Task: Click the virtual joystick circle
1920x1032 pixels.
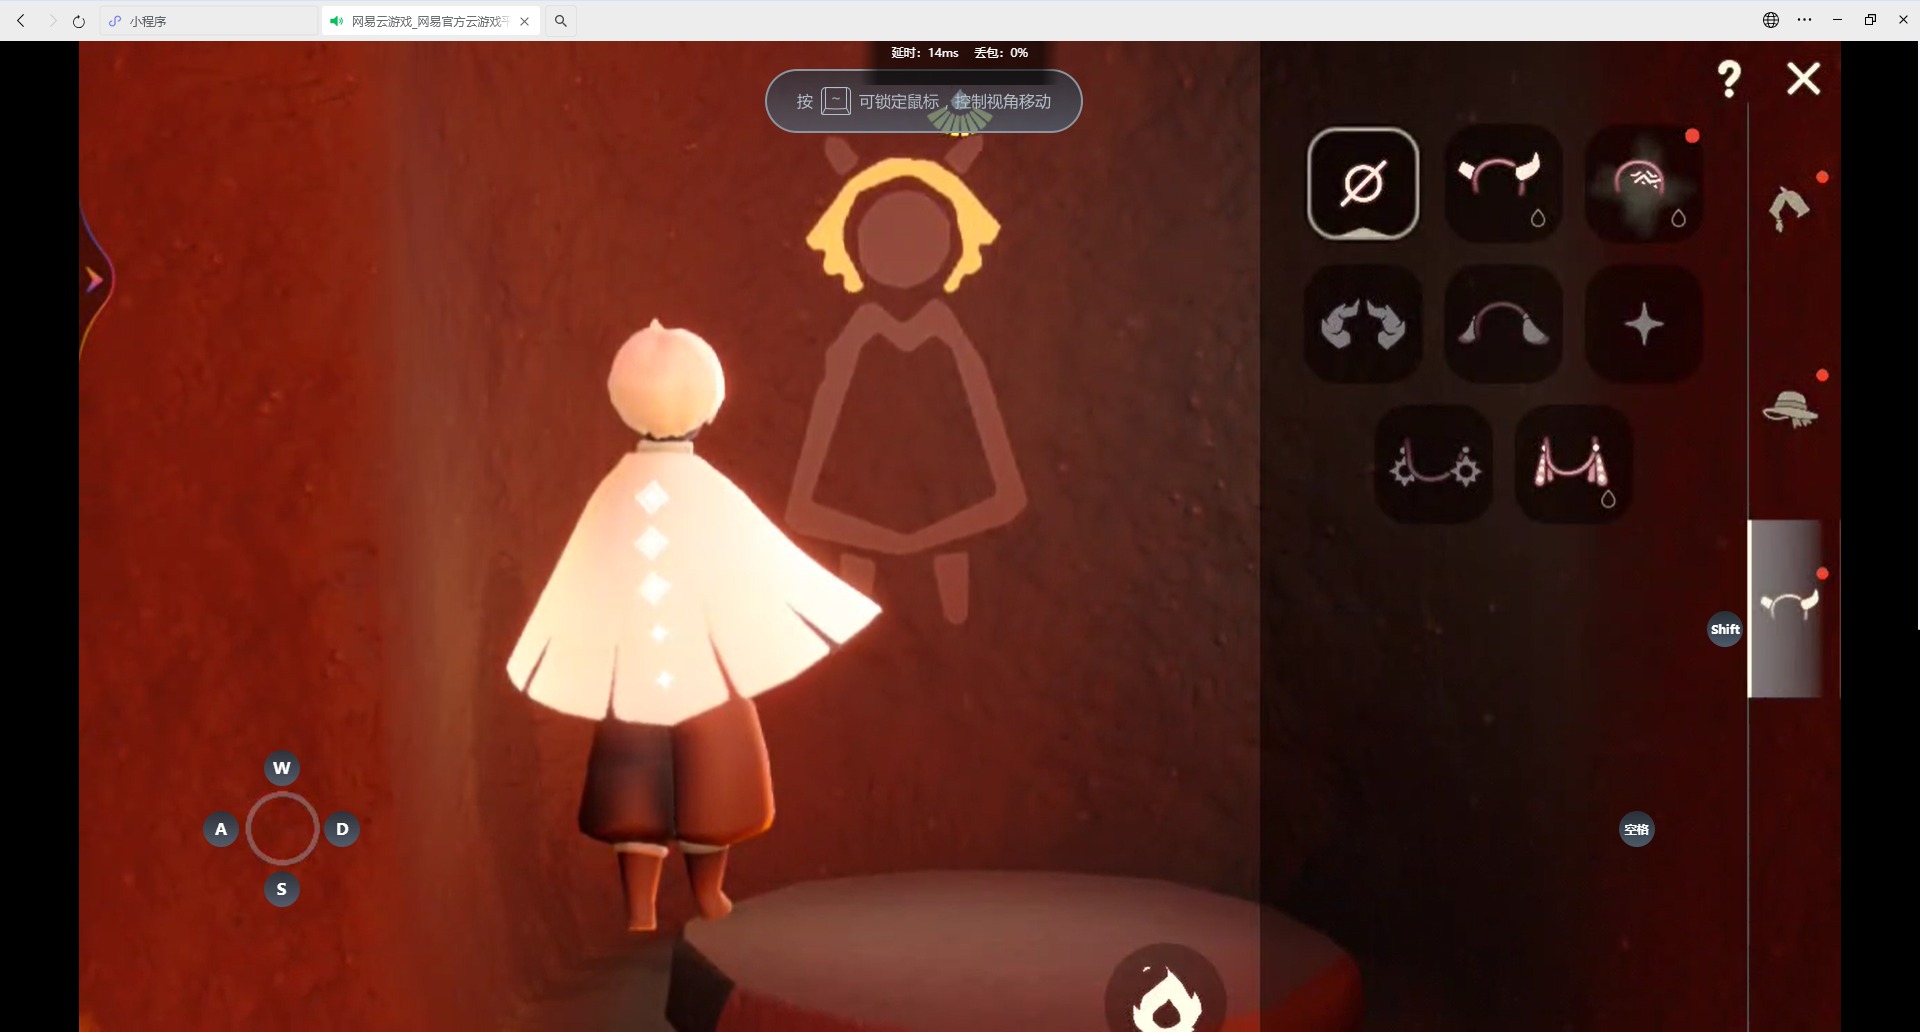Action: coord(282,829)
